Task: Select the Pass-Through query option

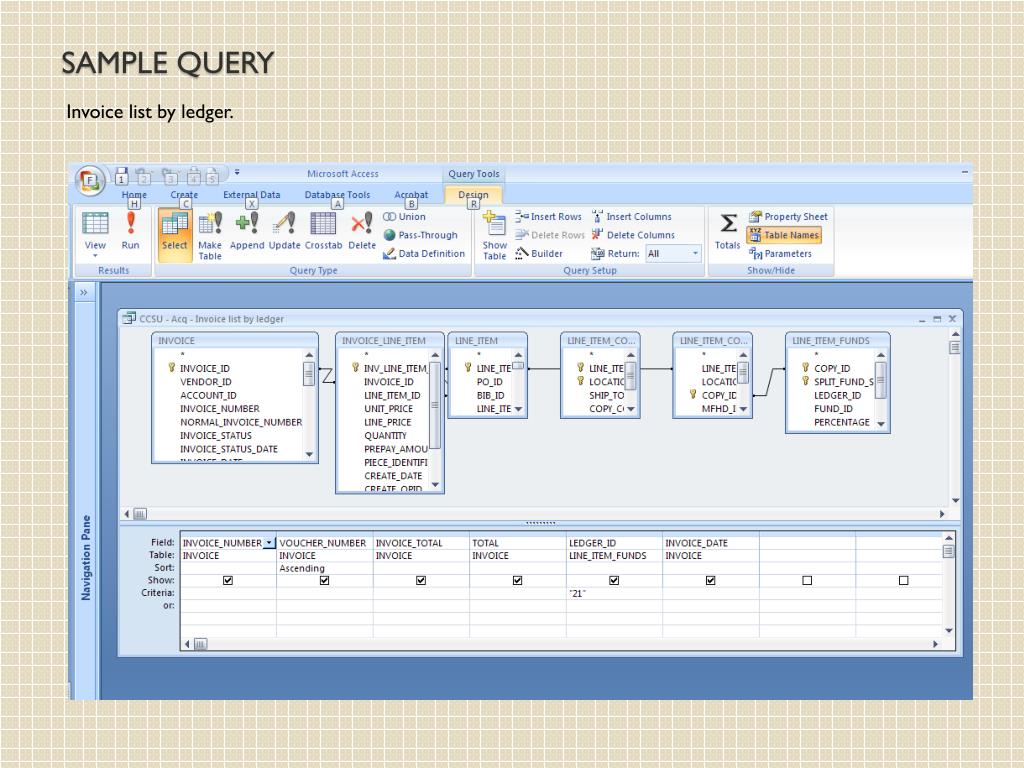Action: point(420,235)
